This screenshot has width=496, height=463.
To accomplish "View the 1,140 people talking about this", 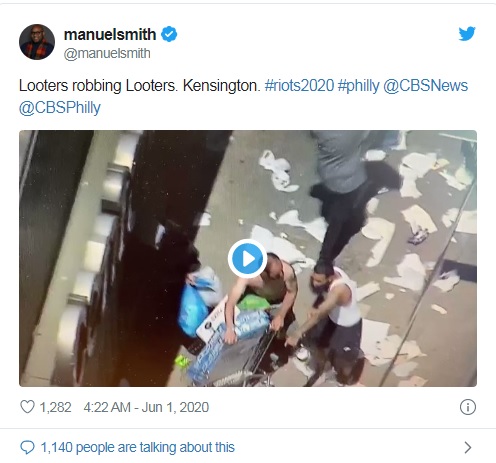I will coord(138,447).
